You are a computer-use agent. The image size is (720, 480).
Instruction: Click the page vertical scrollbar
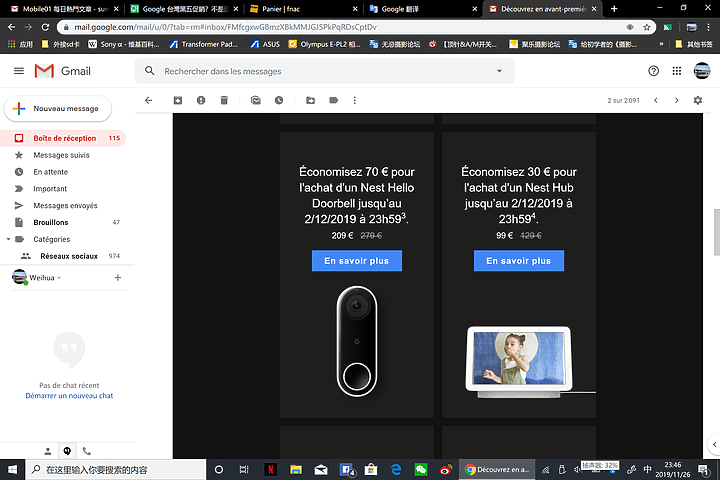[716, 232]
